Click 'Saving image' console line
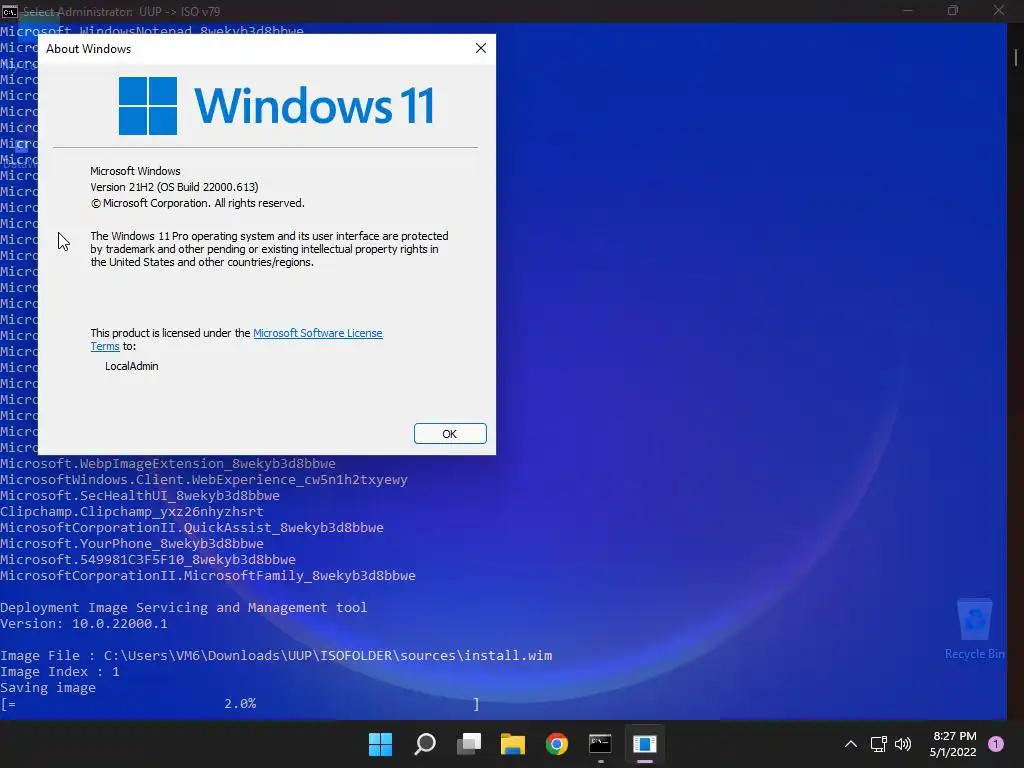 48,688
